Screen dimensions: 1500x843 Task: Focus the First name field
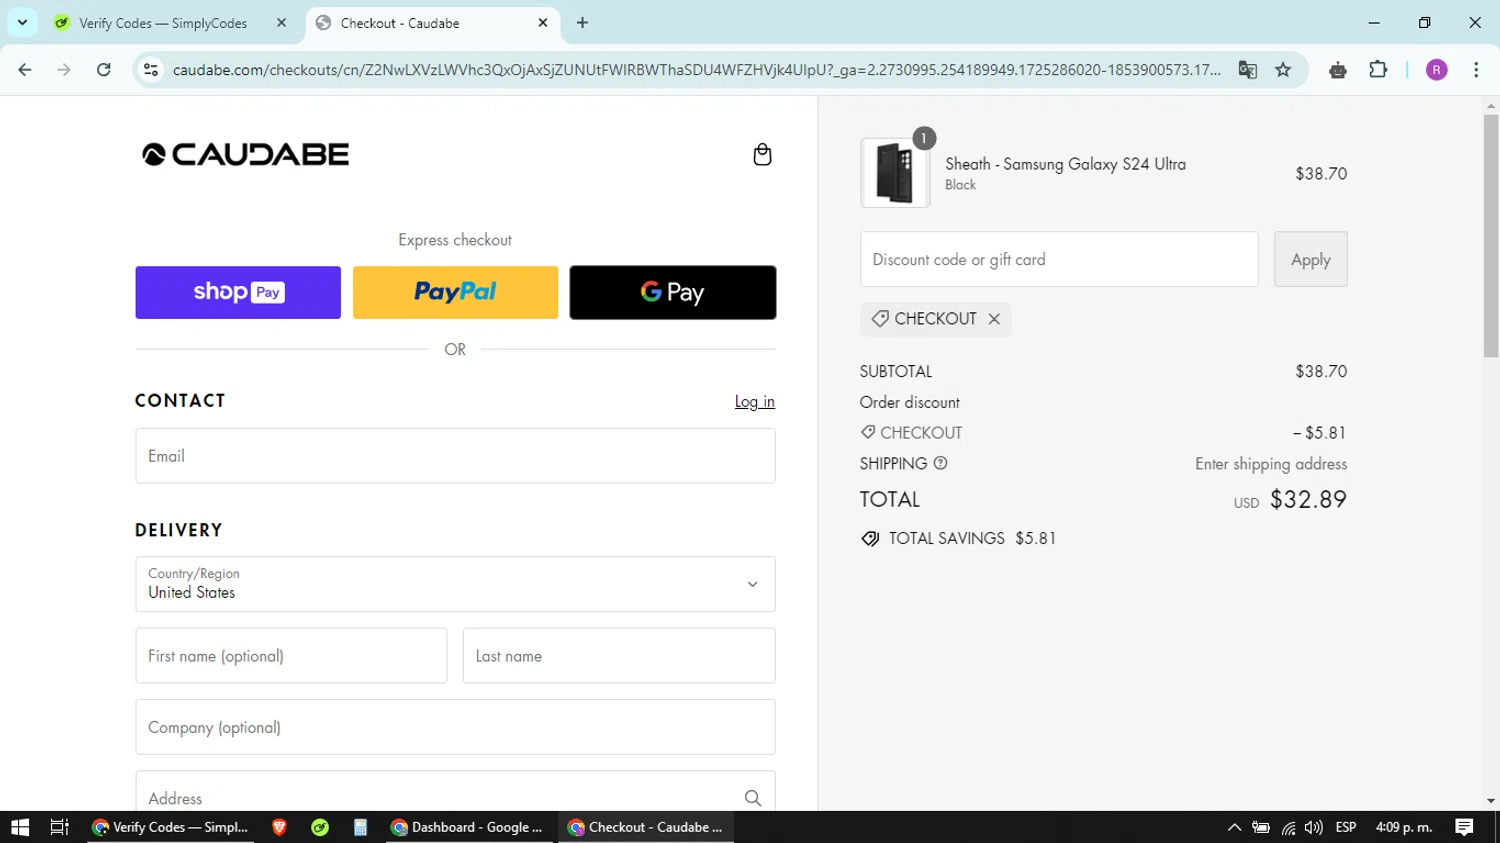pyautogui.click(x=291, y=656)
